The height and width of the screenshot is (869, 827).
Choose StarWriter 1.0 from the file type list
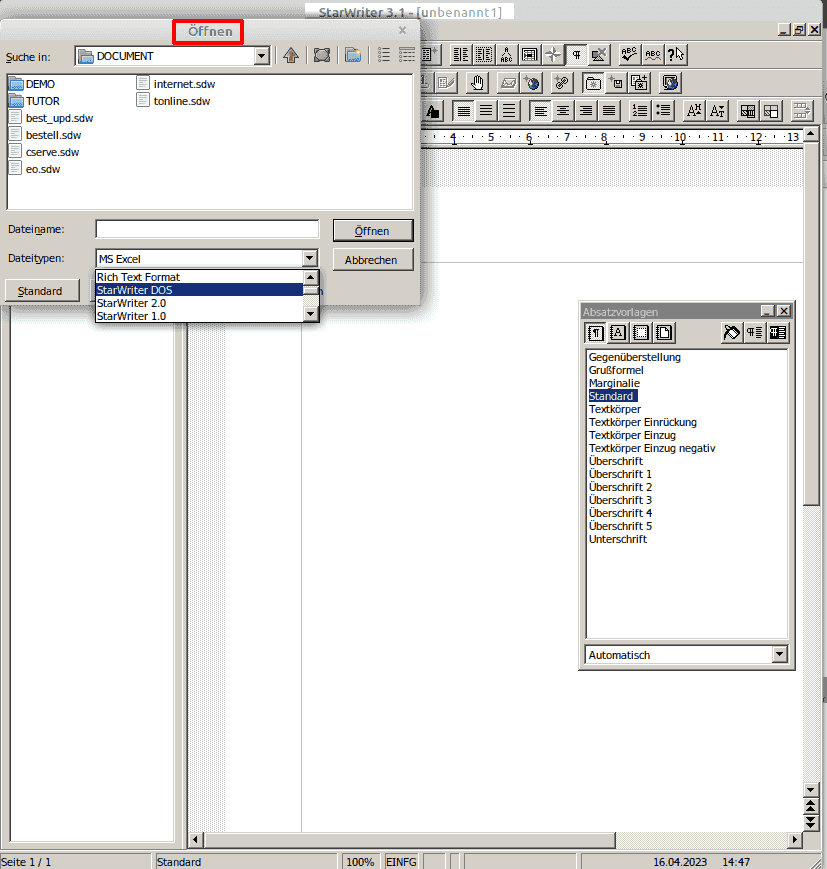(199, 316)
